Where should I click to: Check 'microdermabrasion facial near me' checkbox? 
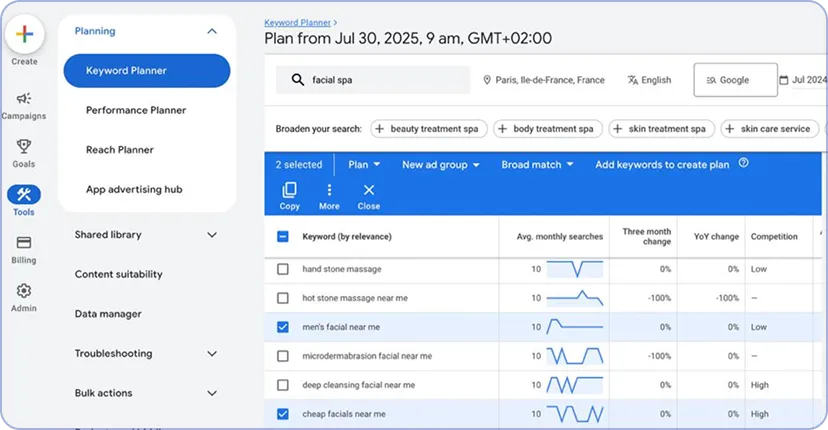click(x=283, y=356)
